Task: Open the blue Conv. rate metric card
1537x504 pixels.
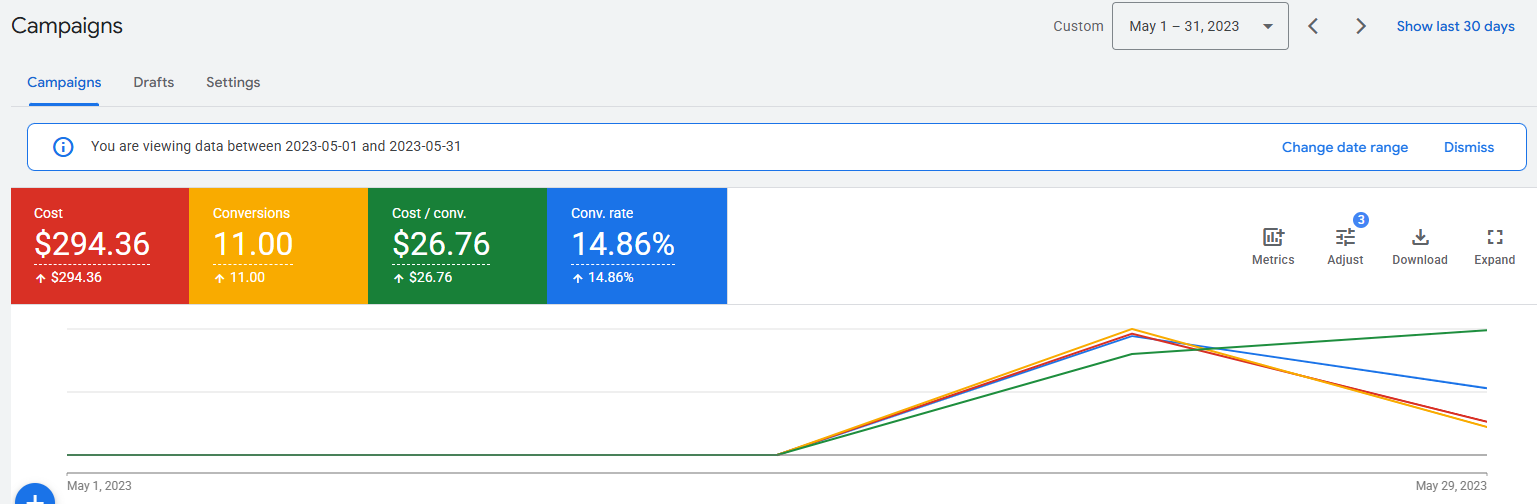Action: click(x=637, y=245)
